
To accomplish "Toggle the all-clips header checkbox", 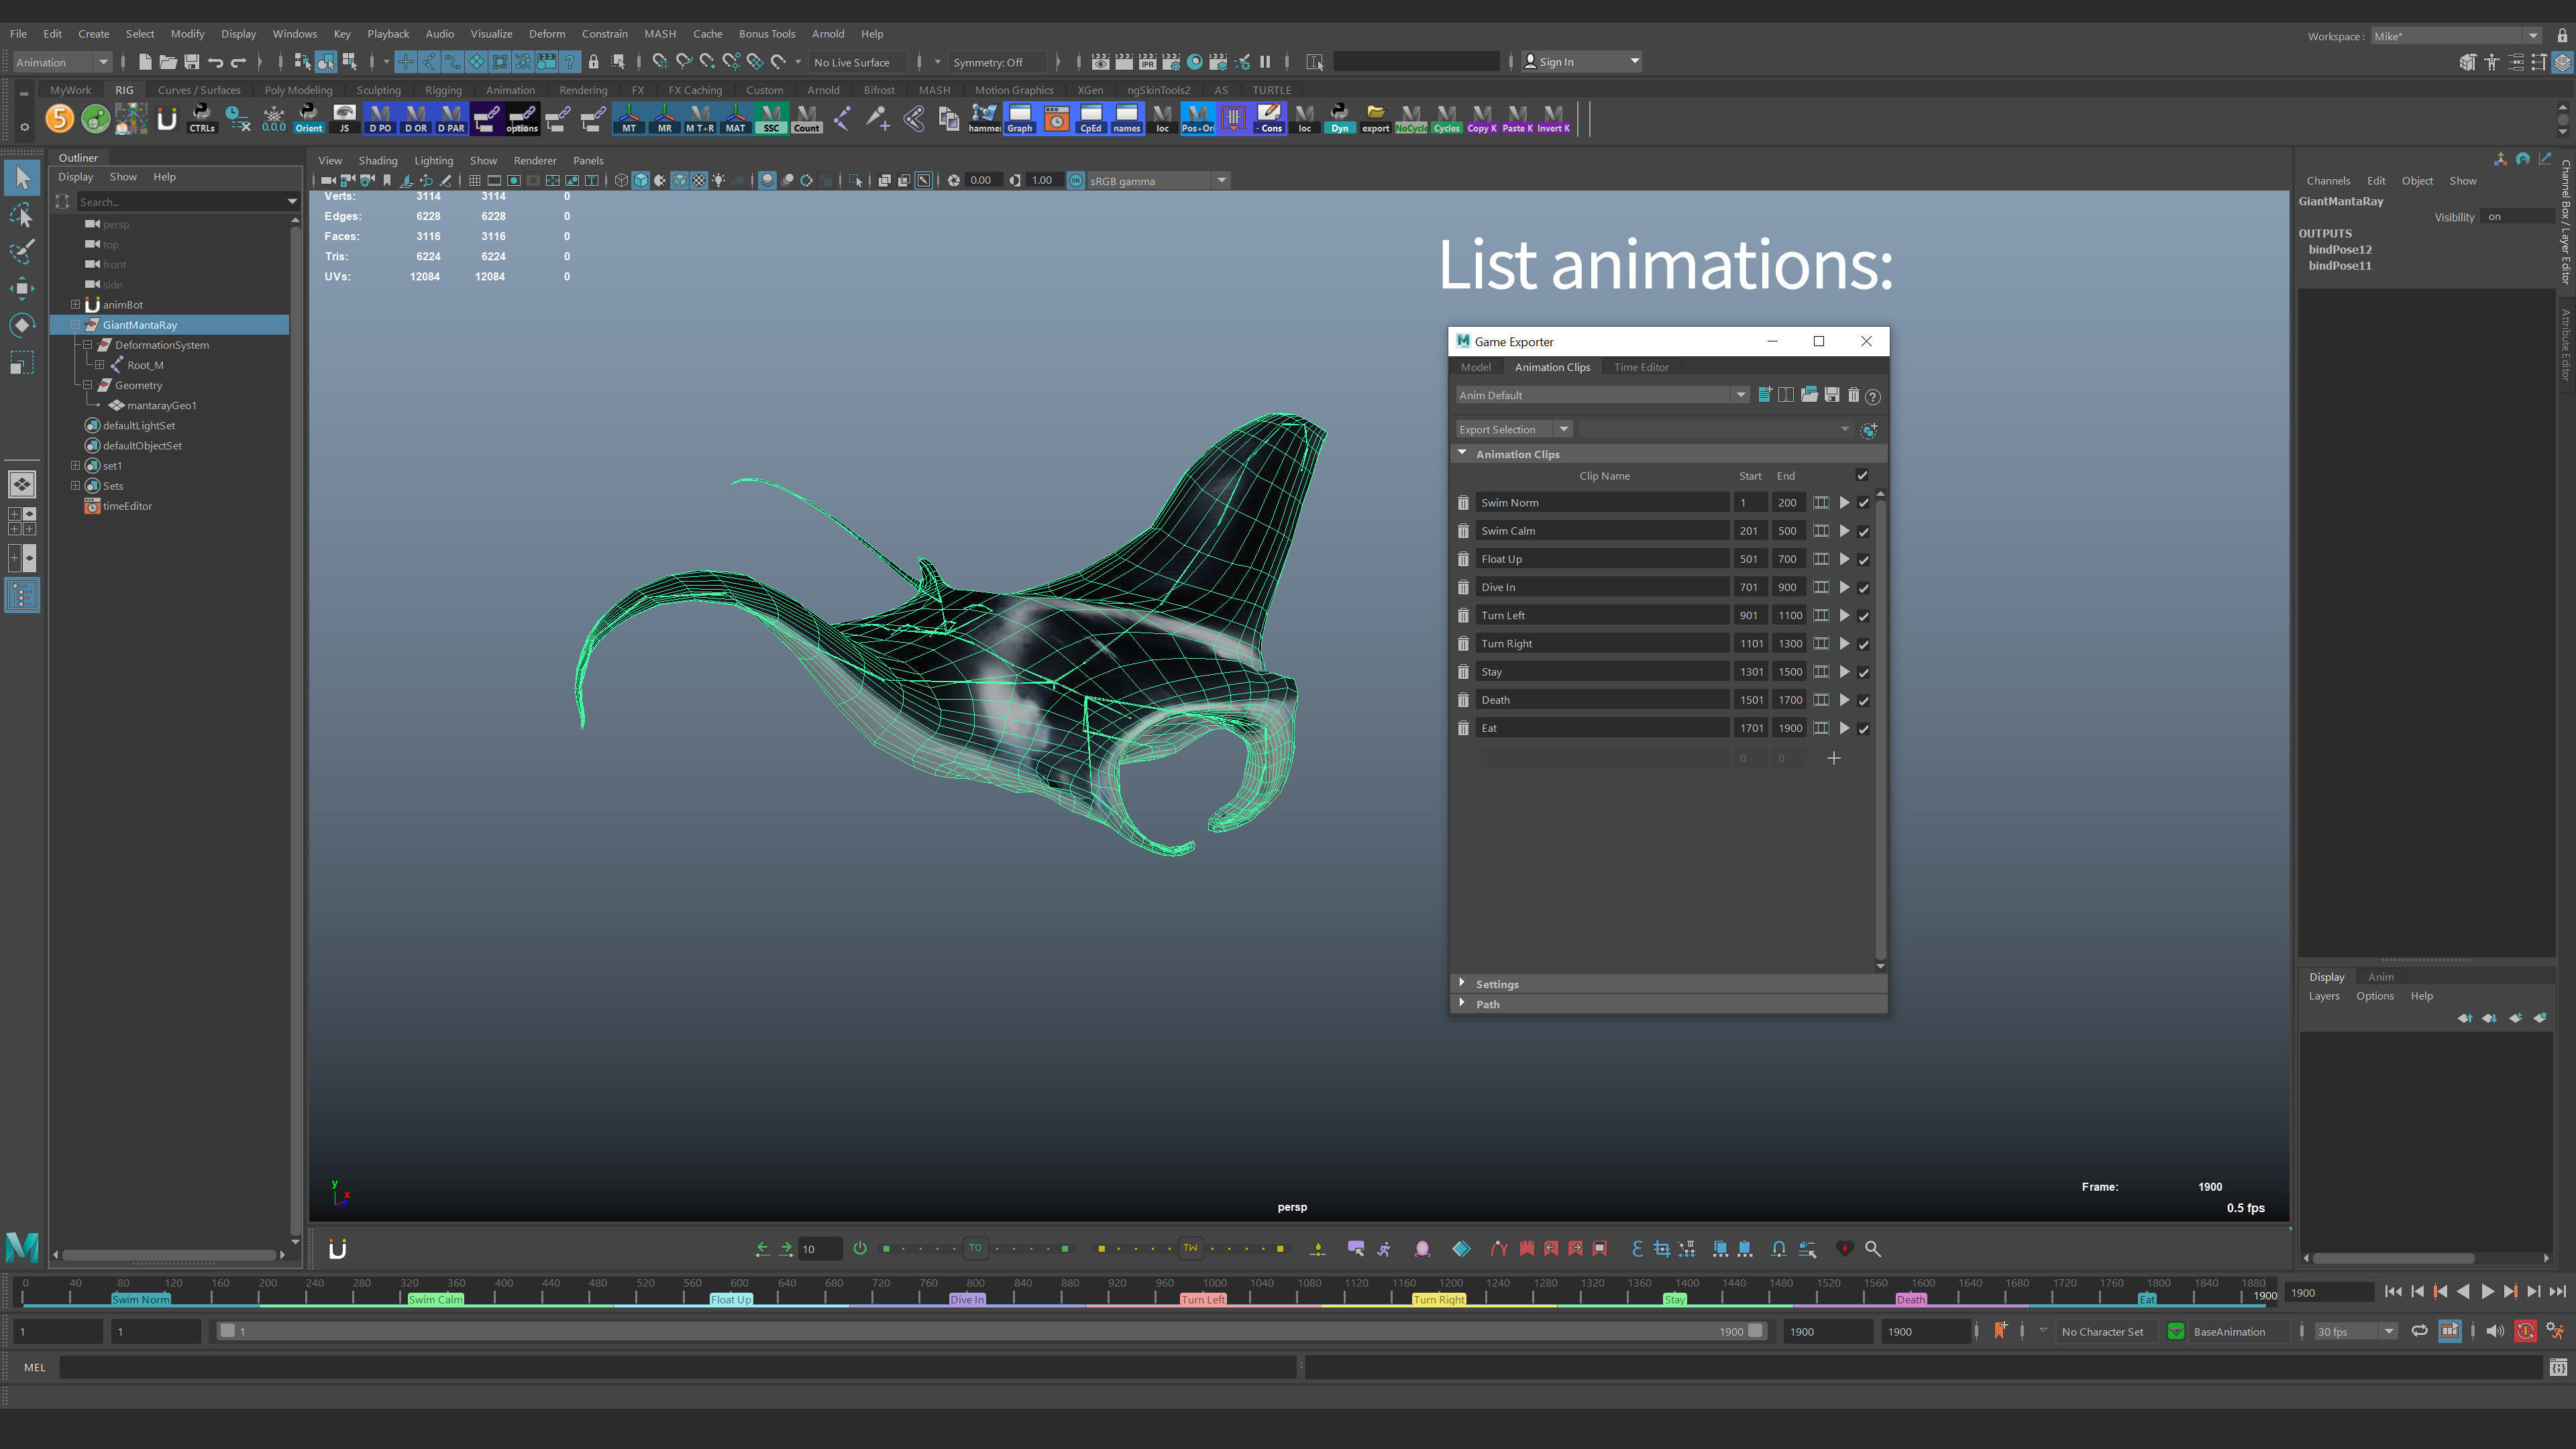I will click(x=1862, y=475).
